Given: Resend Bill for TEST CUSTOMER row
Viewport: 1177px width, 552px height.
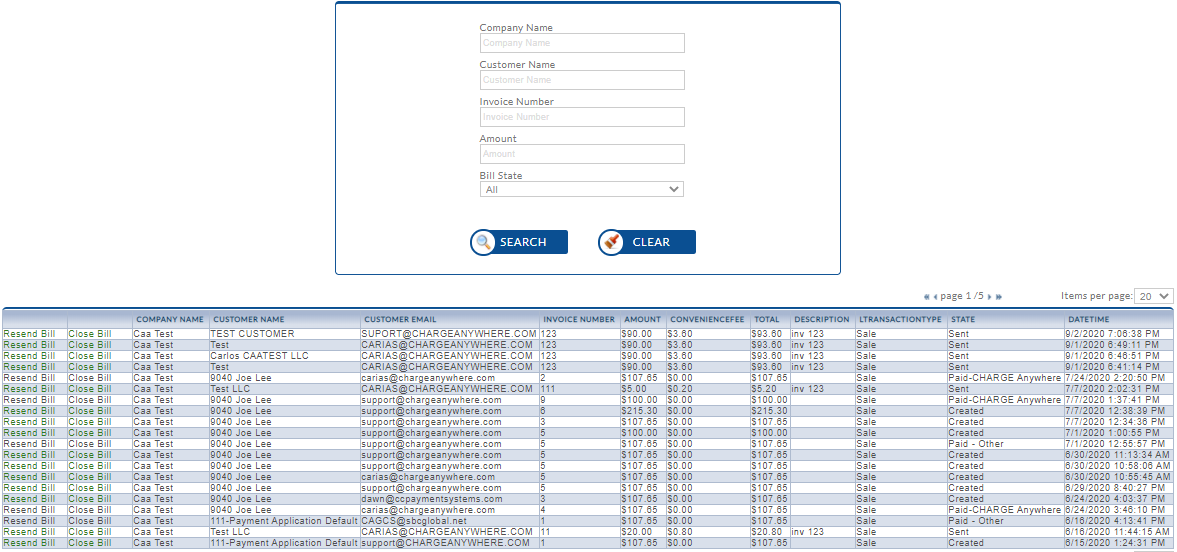Looking at the screenshot, I should pos(29,334).
